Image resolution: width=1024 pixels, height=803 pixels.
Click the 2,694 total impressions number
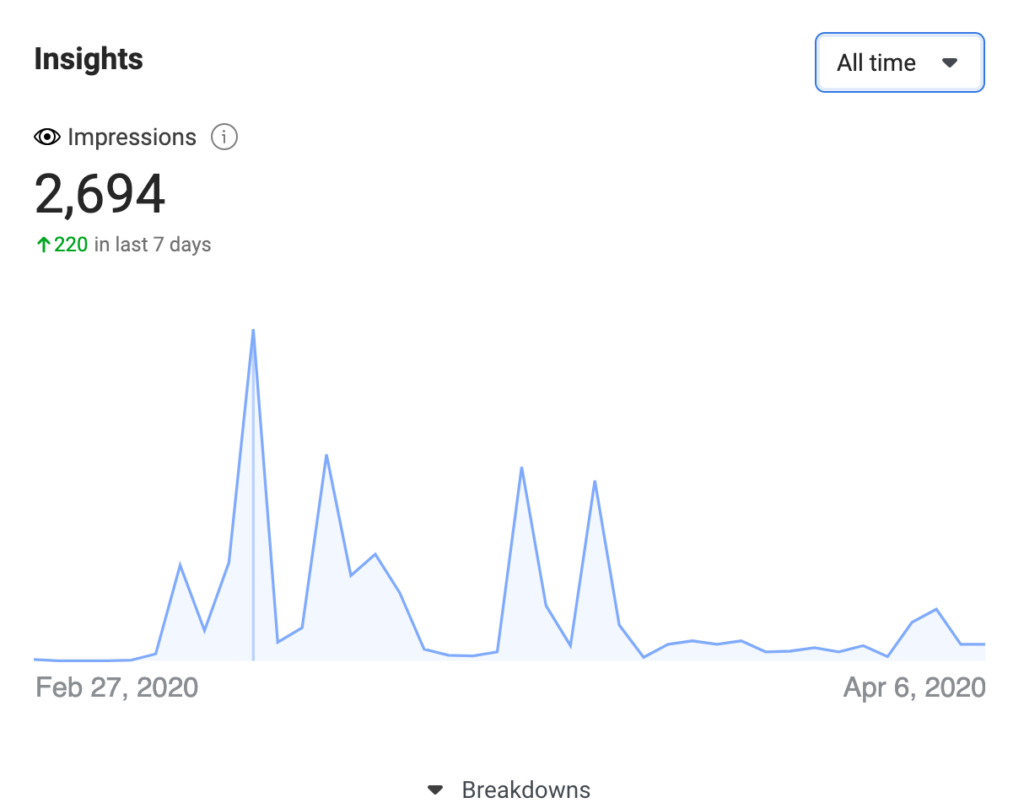[x=99, y=193]
